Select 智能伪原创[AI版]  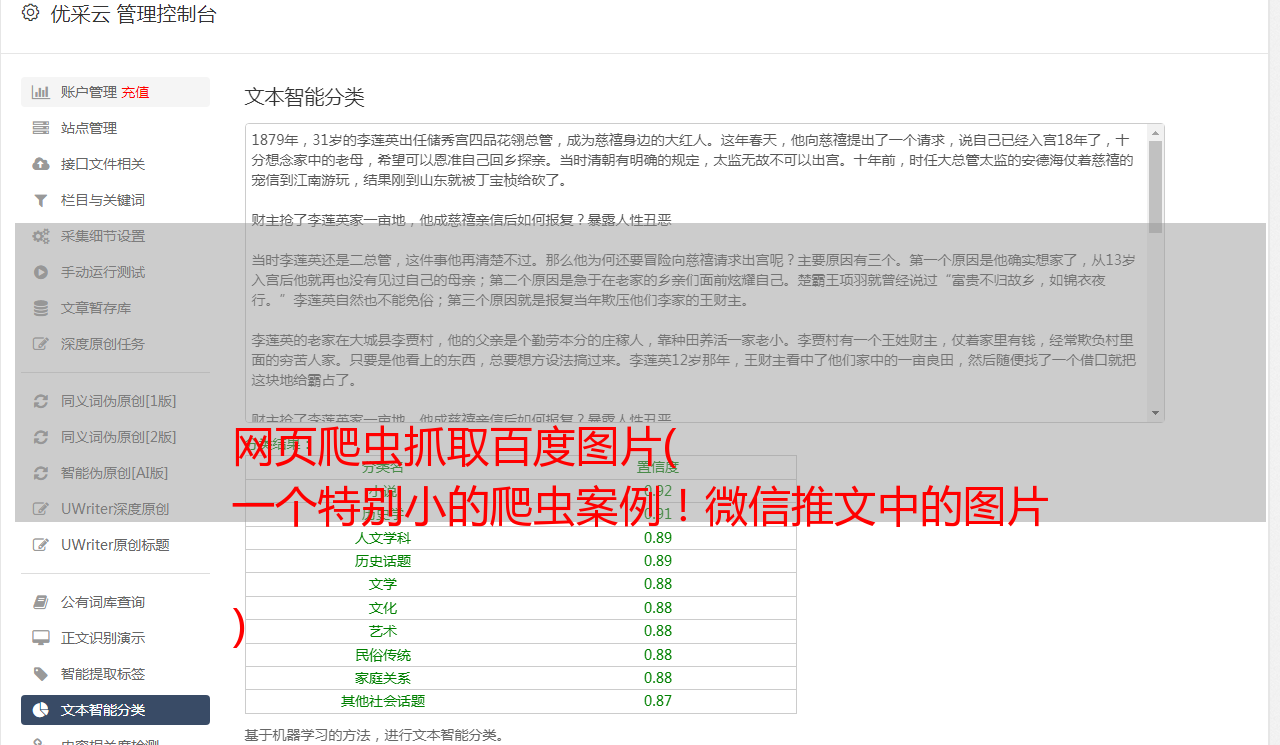(x=115, y=473)
